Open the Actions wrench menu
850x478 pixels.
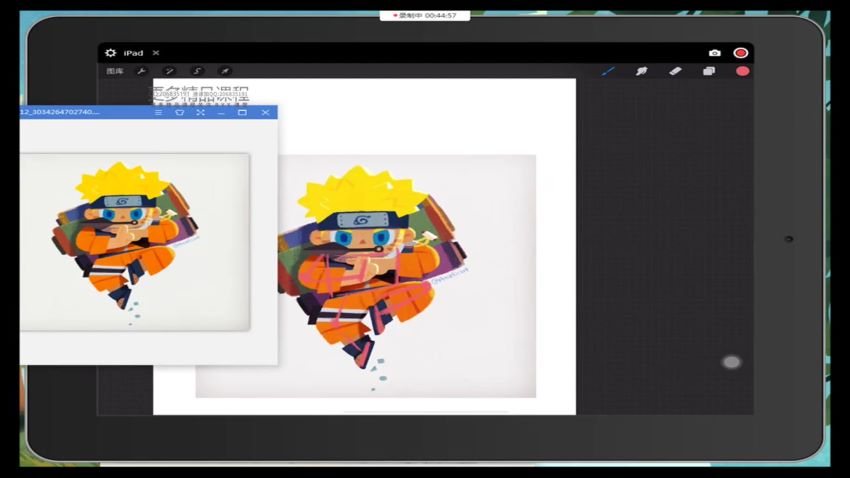141,71
